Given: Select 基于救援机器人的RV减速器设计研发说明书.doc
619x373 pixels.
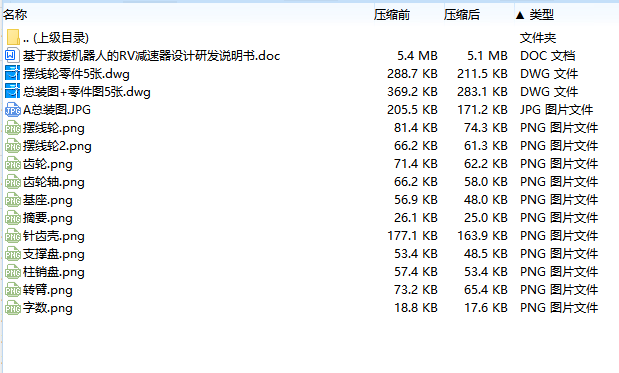Looking at the screenshot, I should [x=151, y=56].
